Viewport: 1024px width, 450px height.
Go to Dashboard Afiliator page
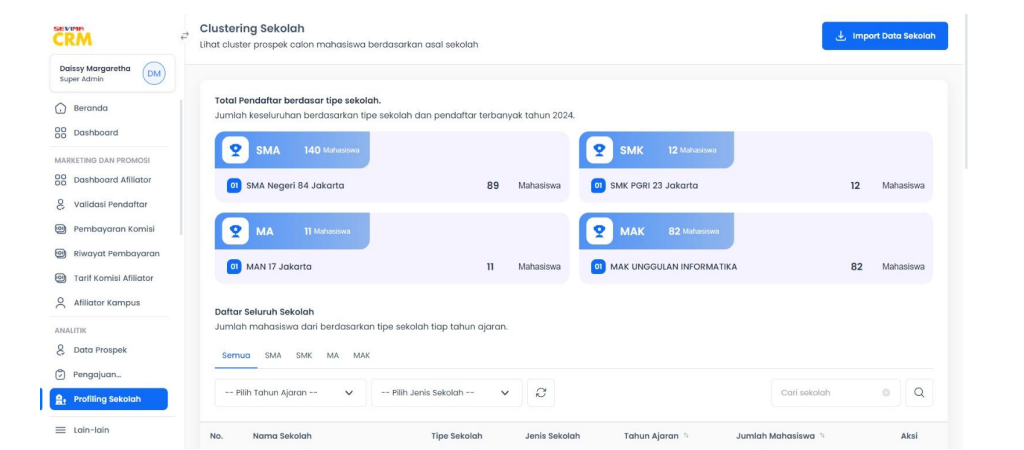(x=112, y=180)
